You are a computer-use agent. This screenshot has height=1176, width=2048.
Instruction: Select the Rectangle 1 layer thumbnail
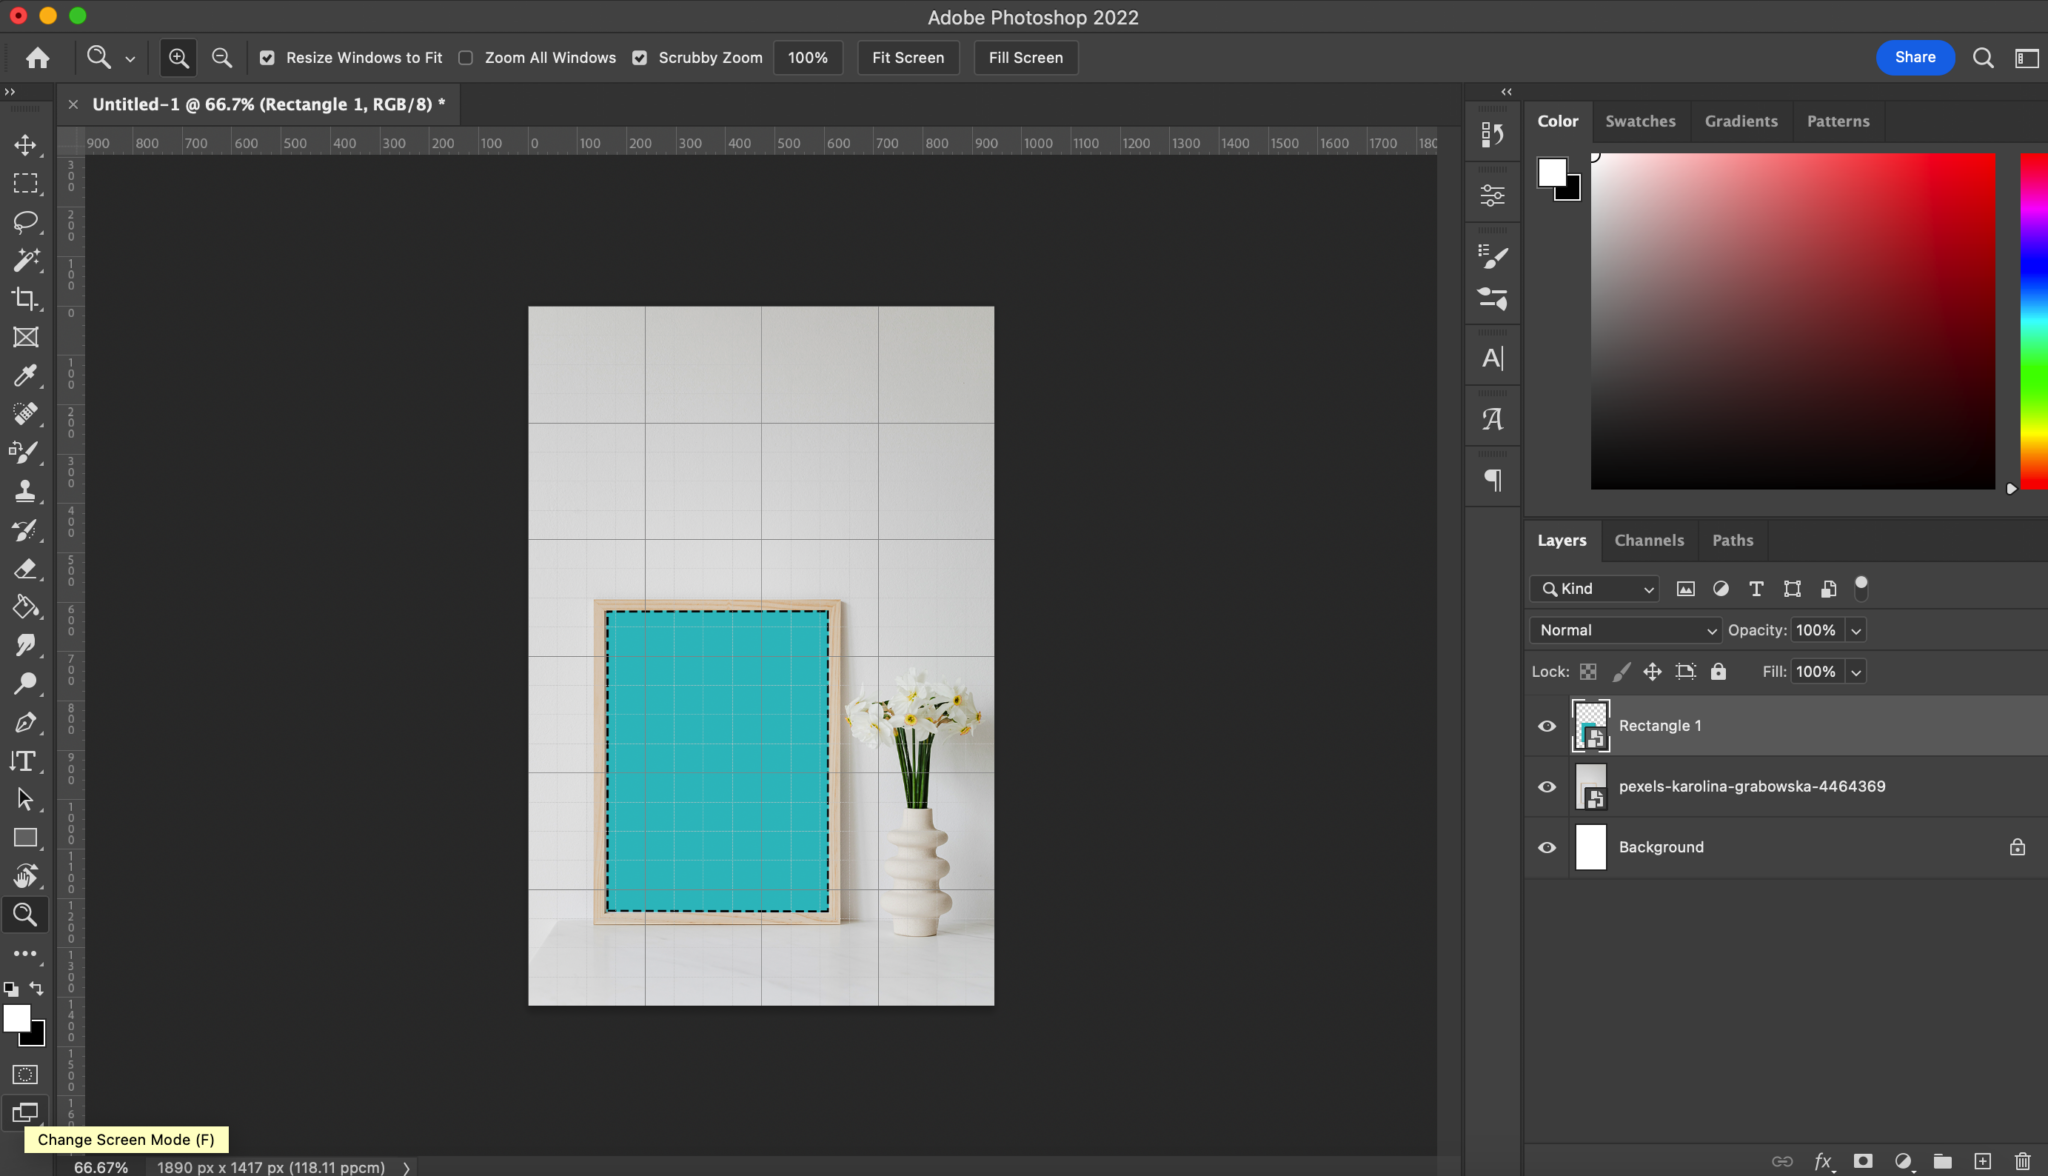(1591, 725)
